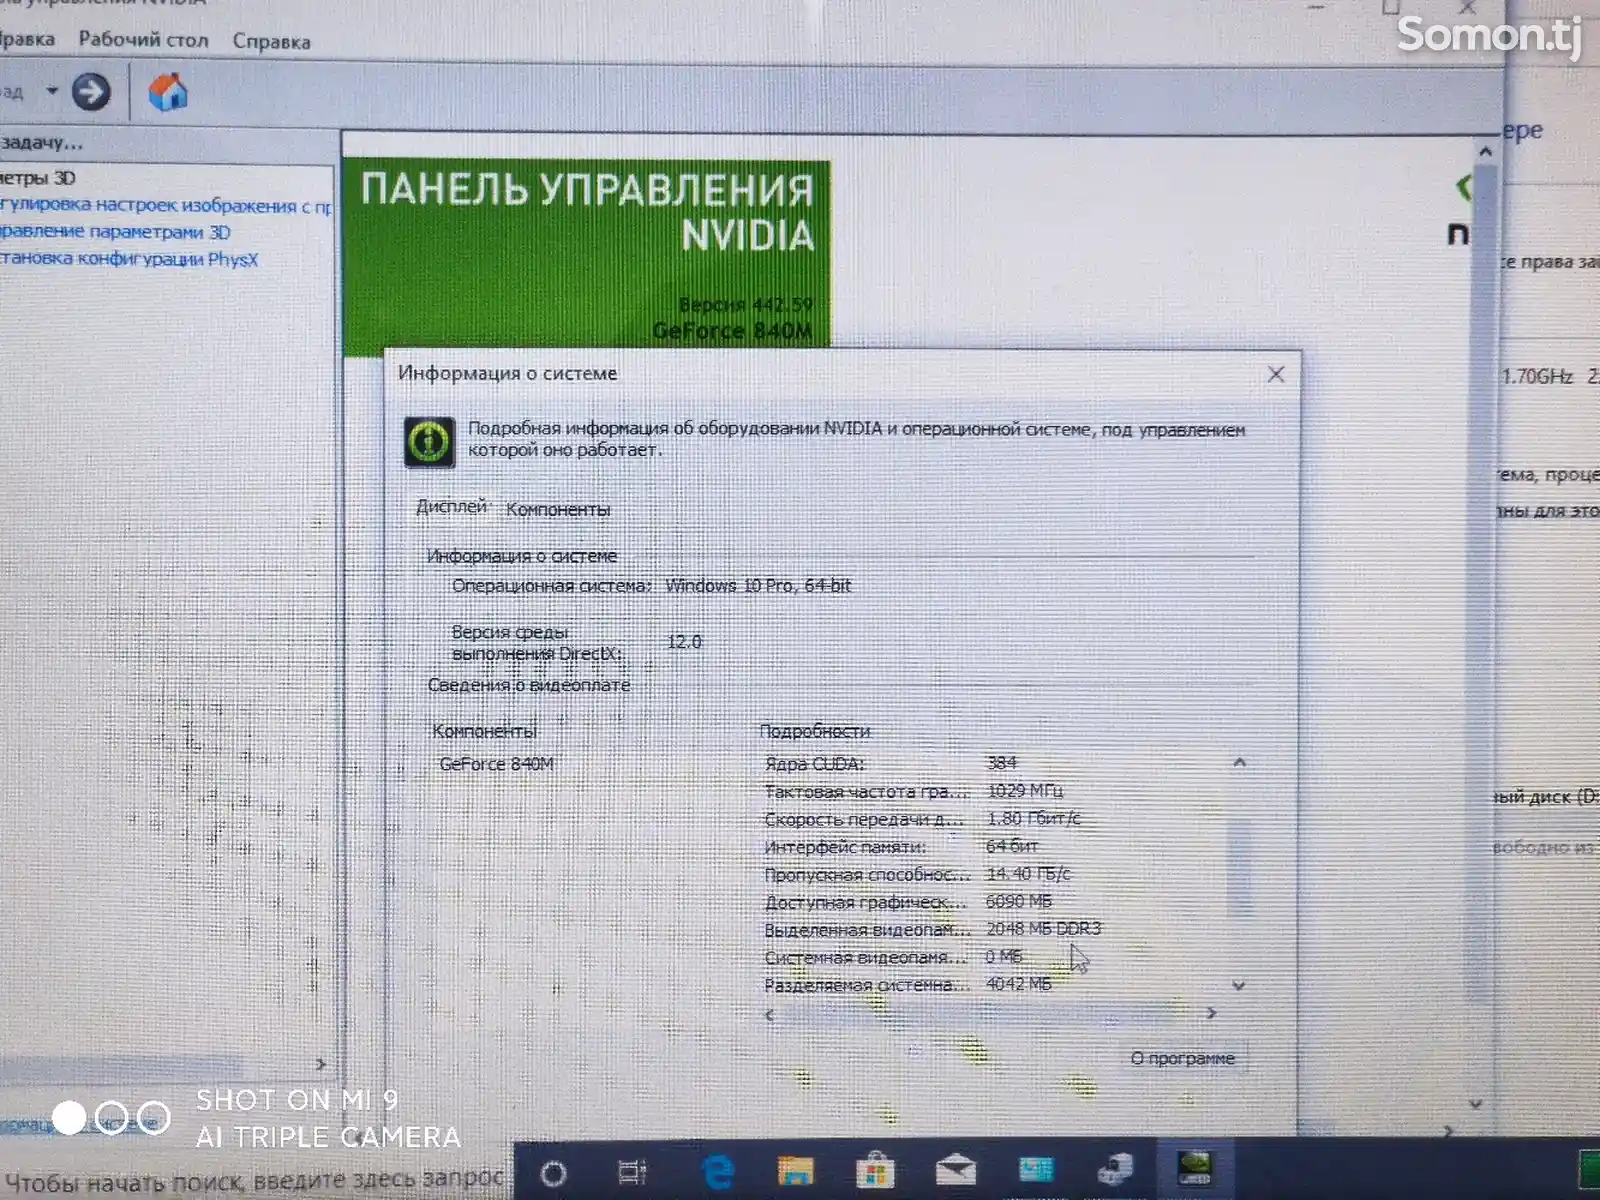Open the Рабочий стол menu
Viewport: 1600px width, 1200px height.
click(x=144, y=40)
